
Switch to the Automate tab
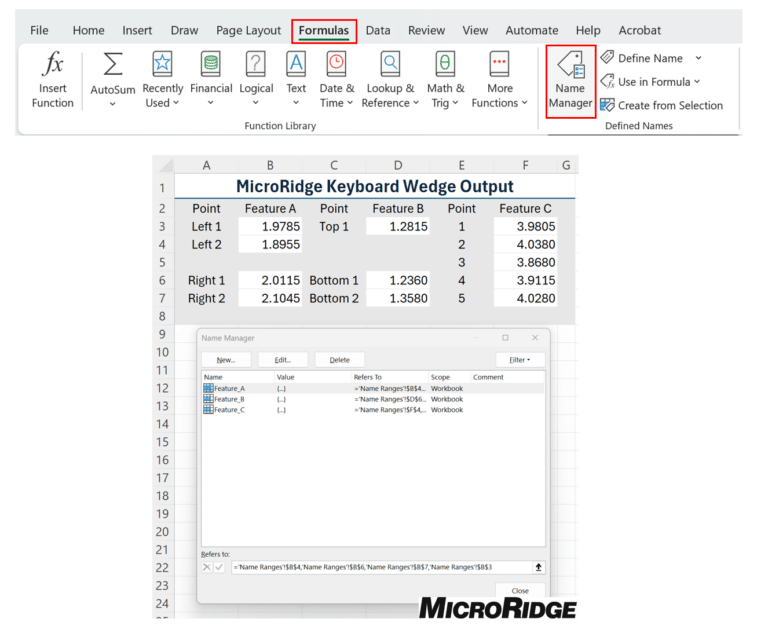[x=532, y=30]
